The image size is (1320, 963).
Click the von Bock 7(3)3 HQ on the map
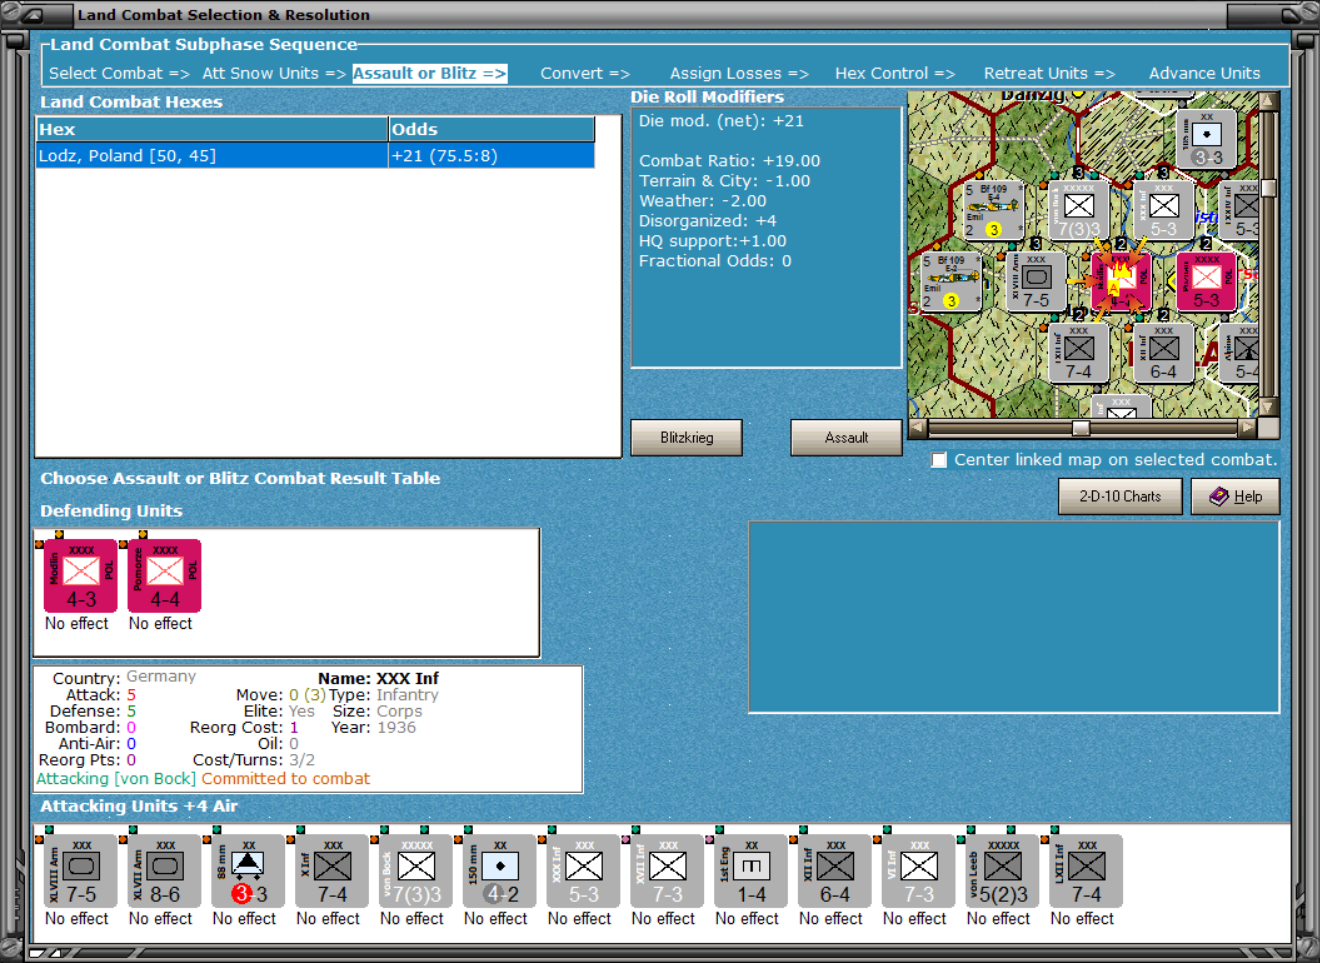pos(1078,210)
